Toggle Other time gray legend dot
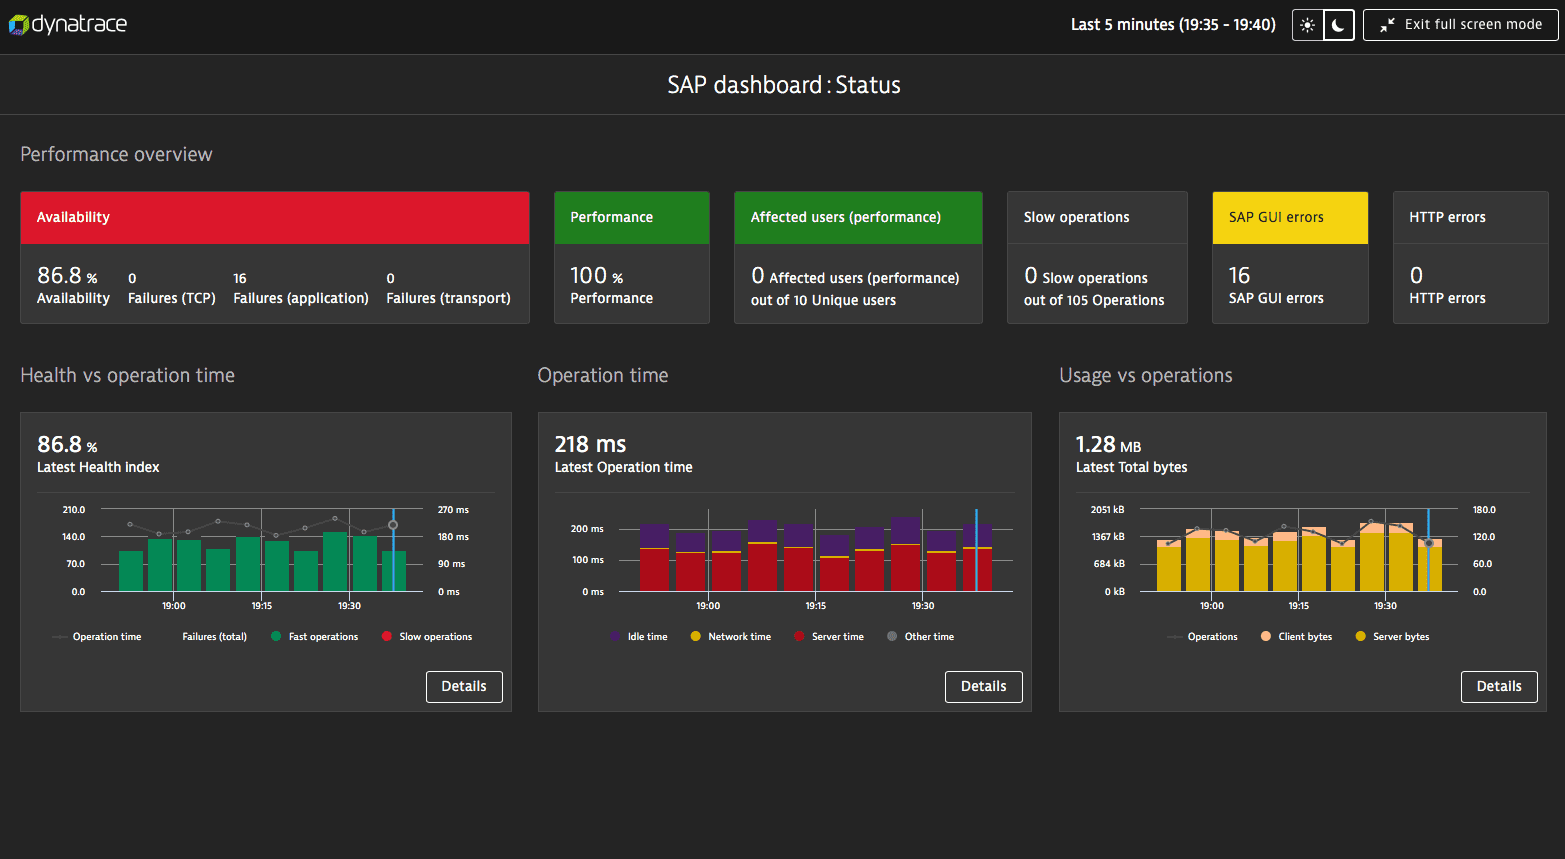The image size is (1565, 859). [x=892, y=636]
